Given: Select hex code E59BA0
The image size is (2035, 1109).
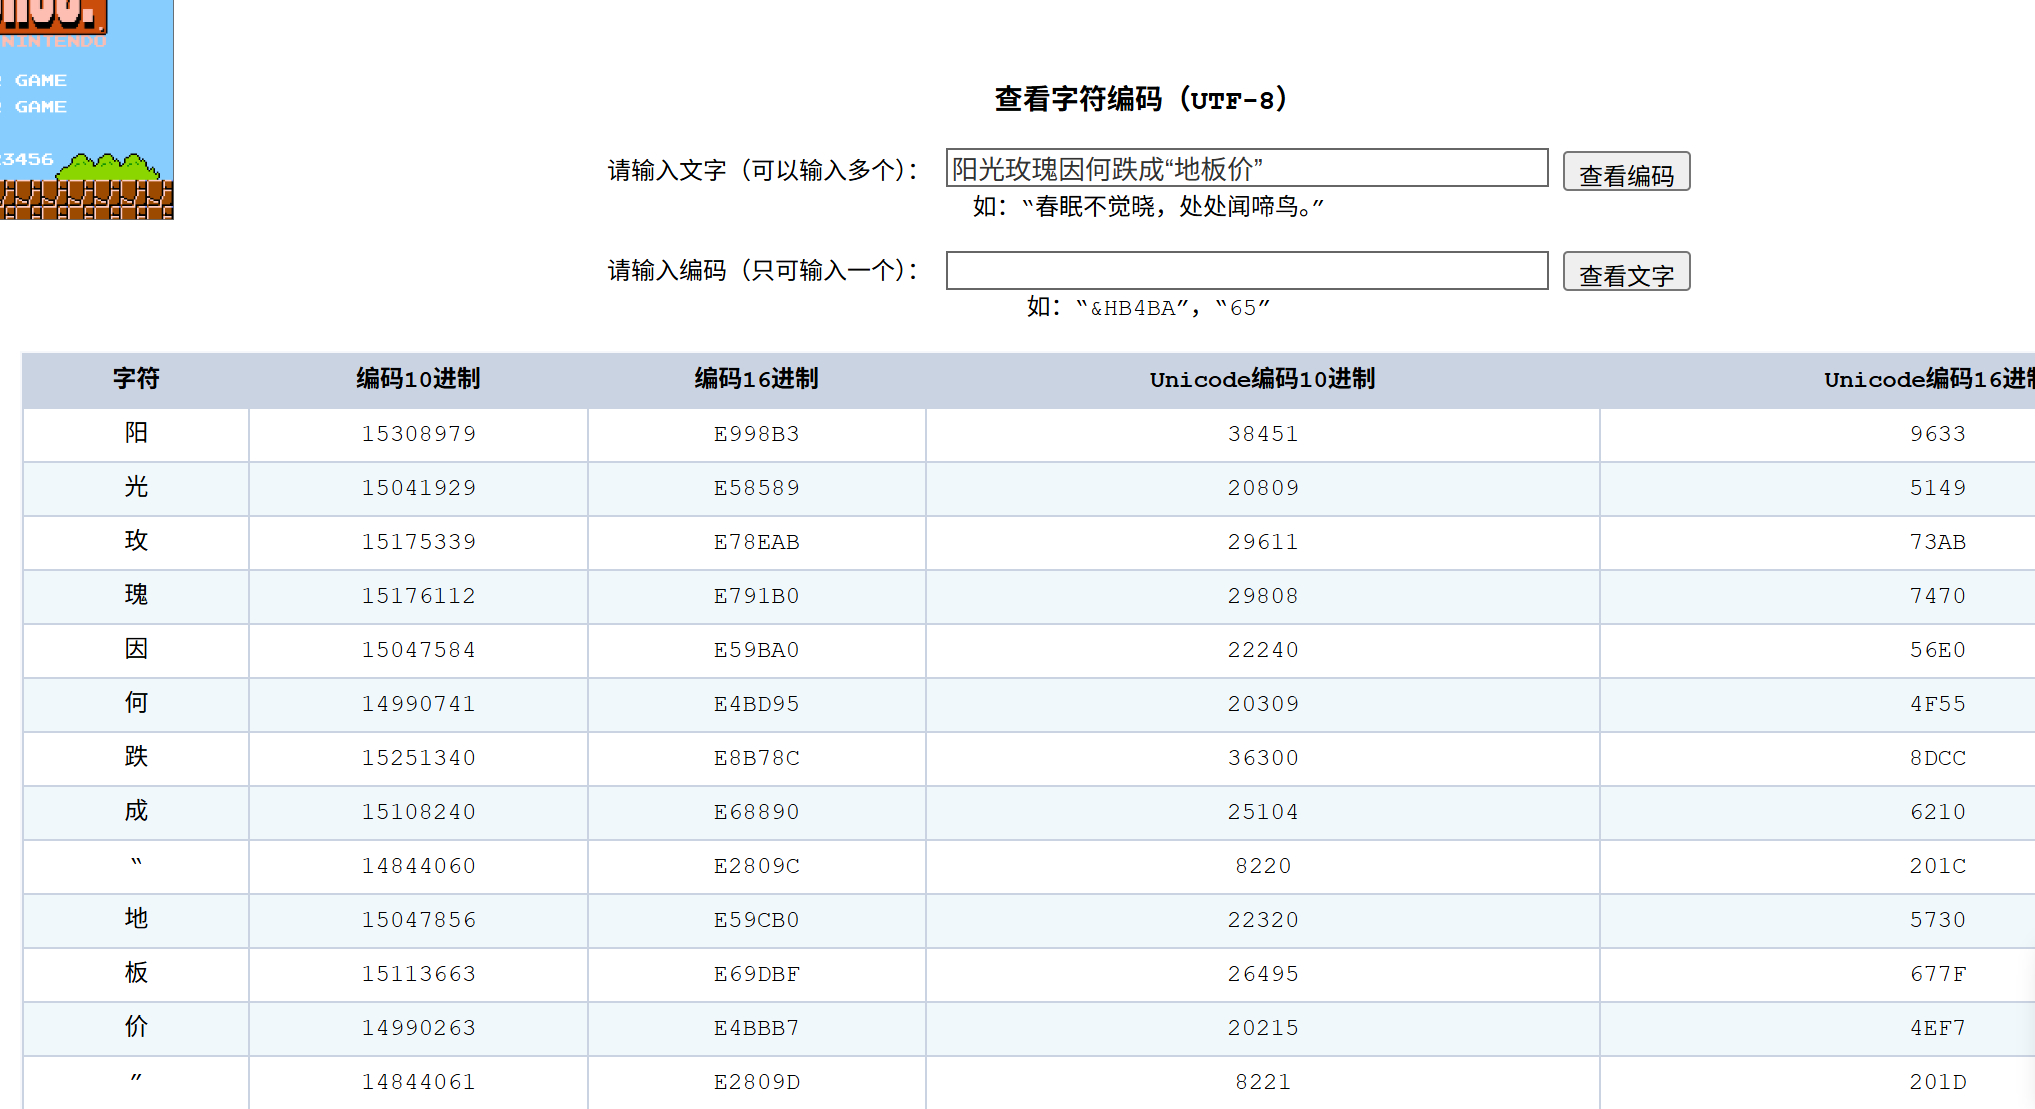Looking at the screenshot, I should 756,650.
